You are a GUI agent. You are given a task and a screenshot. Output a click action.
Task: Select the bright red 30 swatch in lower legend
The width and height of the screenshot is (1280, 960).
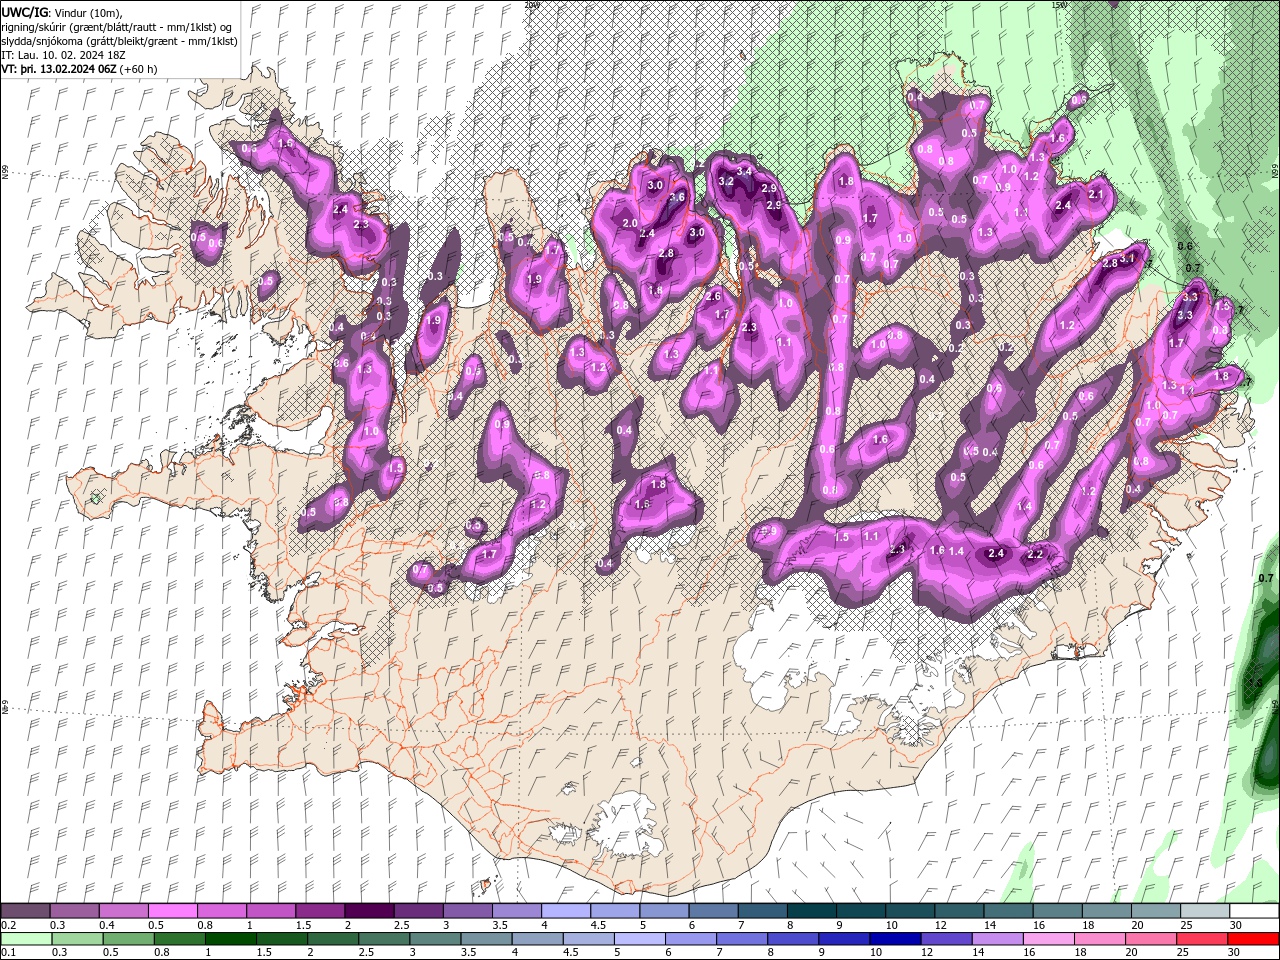point(1253,939)
